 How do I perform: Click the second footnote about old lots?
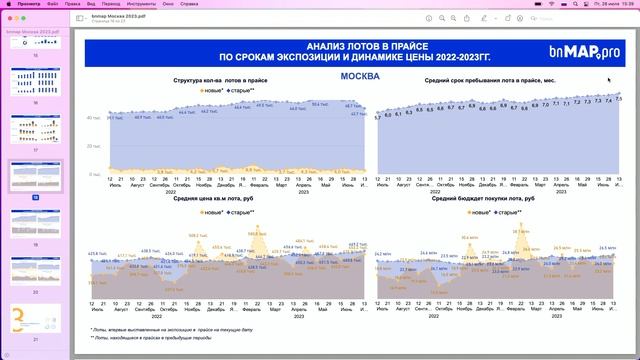point(151,338)
